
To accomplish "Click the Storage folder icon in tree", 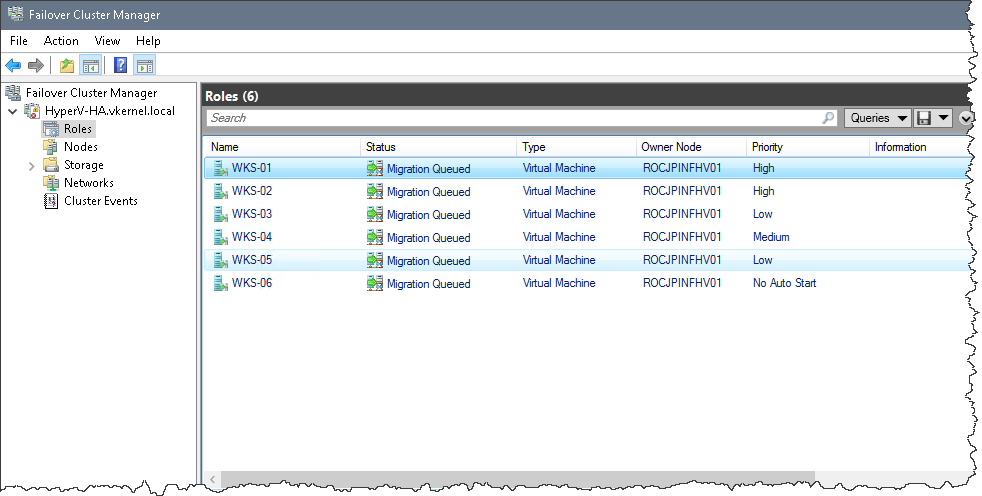I will pos(51,165).
